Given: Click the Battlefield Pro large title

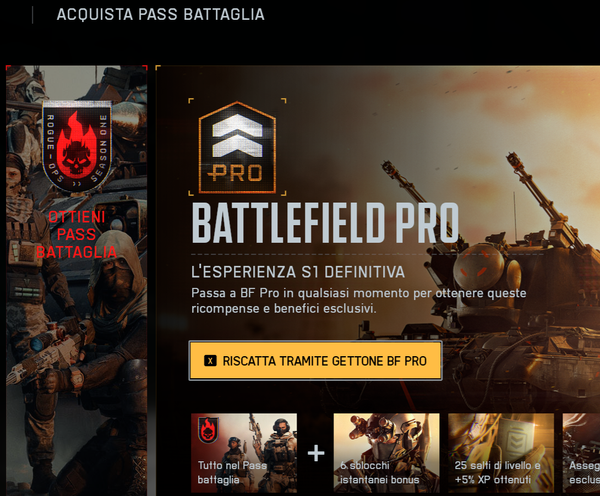Looking at the screenshot, I should 325,224.
